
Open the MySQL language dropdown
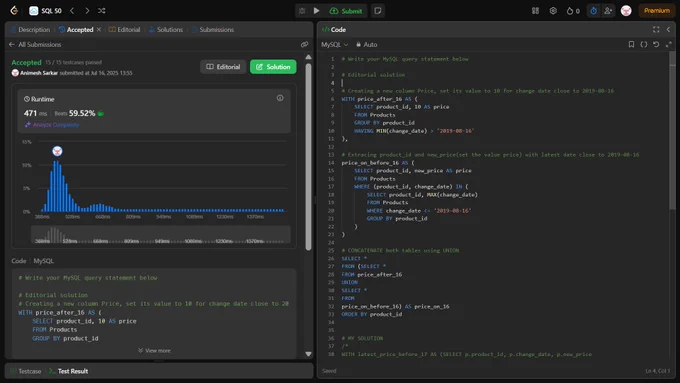[334, 44]
